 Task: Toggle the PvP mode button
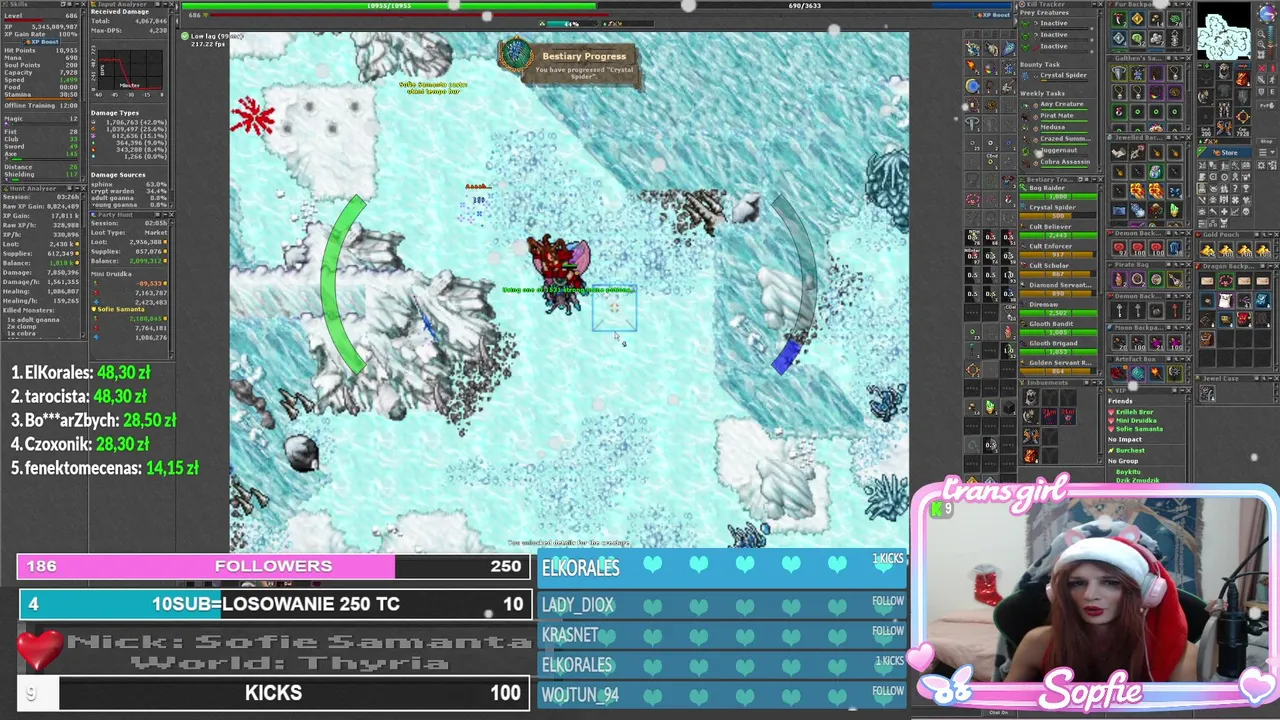point(1267,106)
